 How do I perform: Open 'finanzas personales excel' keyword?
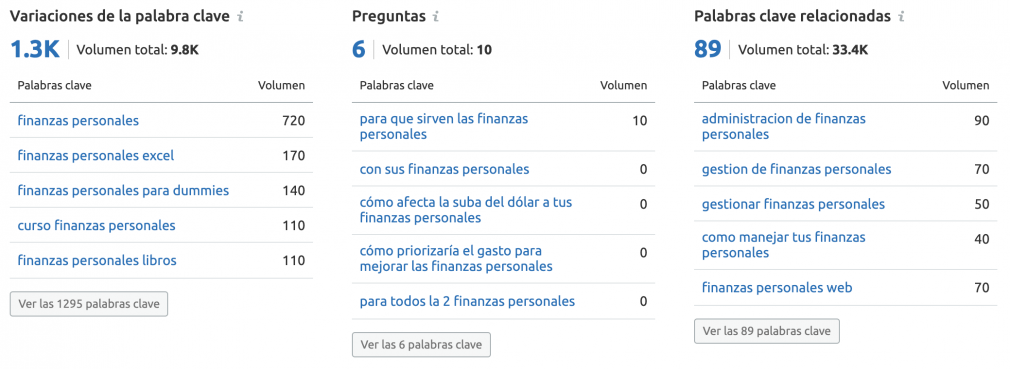[95, 155]
